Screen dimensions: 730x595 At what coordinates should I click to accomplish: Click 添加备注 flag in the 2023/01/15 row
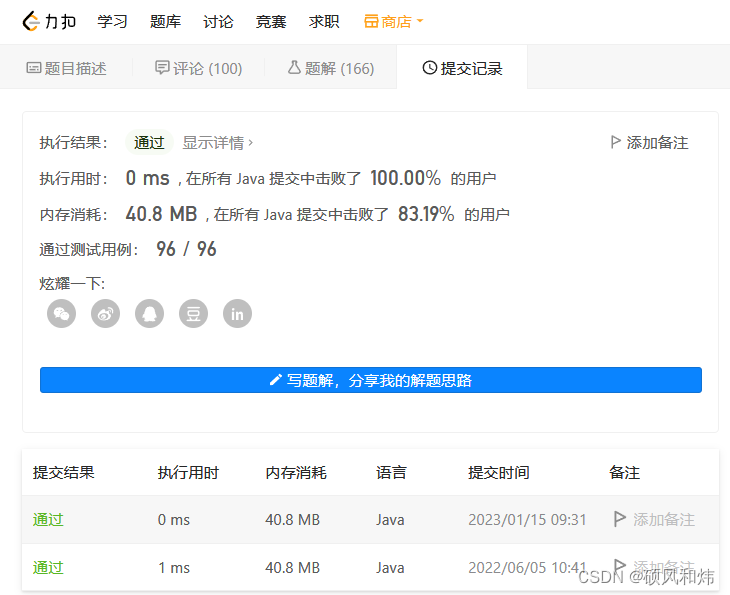point(654,520)
